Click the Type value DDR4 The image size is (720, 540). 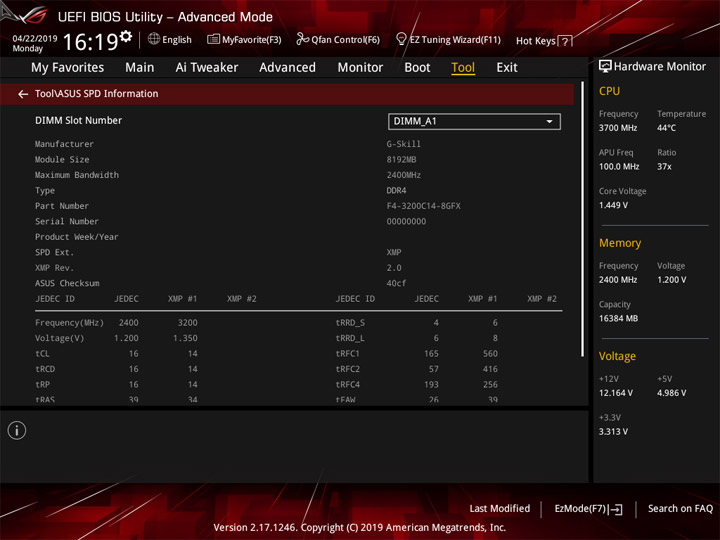click(x=396, y=191)
